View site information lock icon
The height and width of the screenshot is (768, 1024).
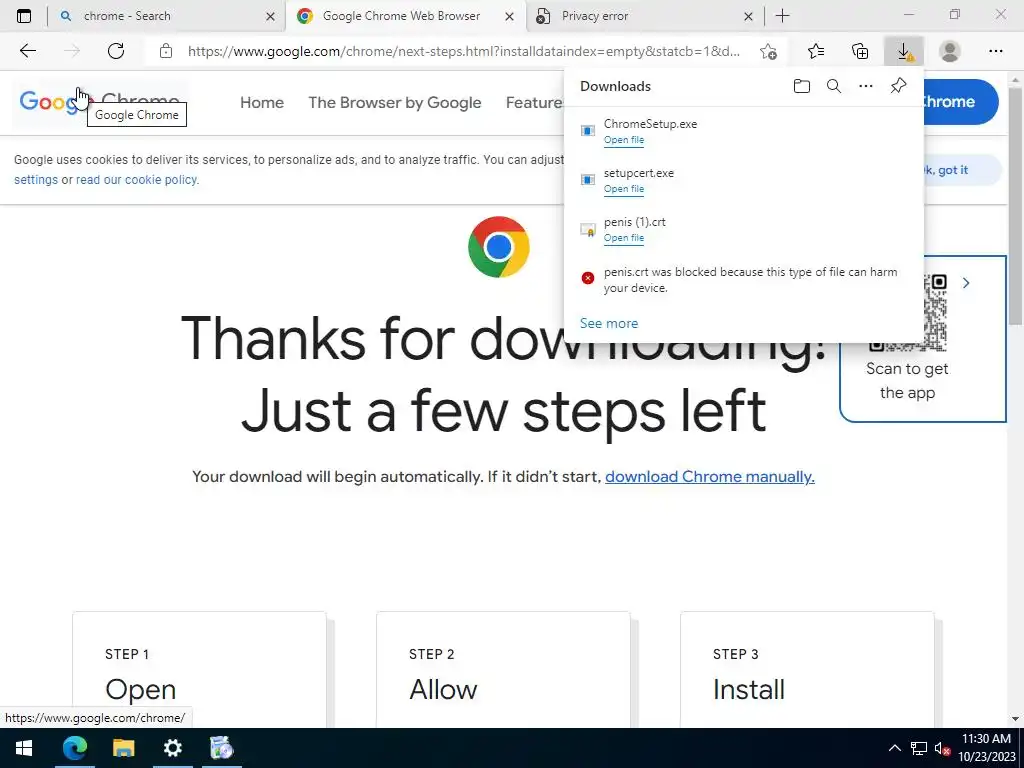[166, 51]
